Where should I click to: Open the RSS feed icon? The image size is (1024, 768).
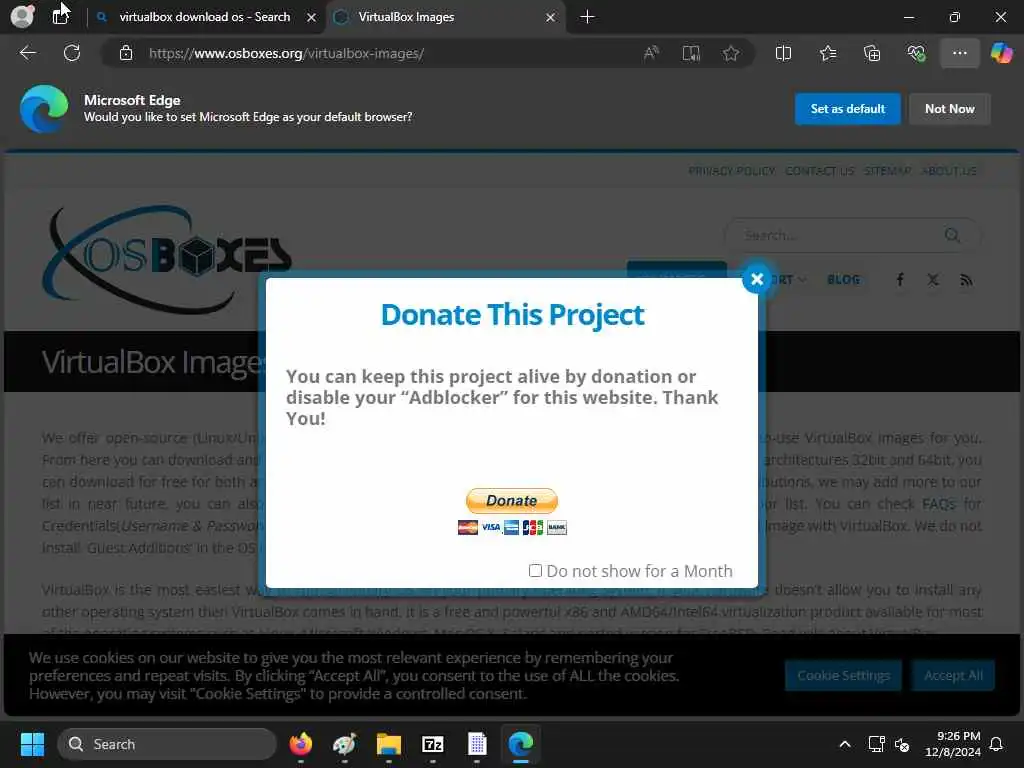point(967,280)
